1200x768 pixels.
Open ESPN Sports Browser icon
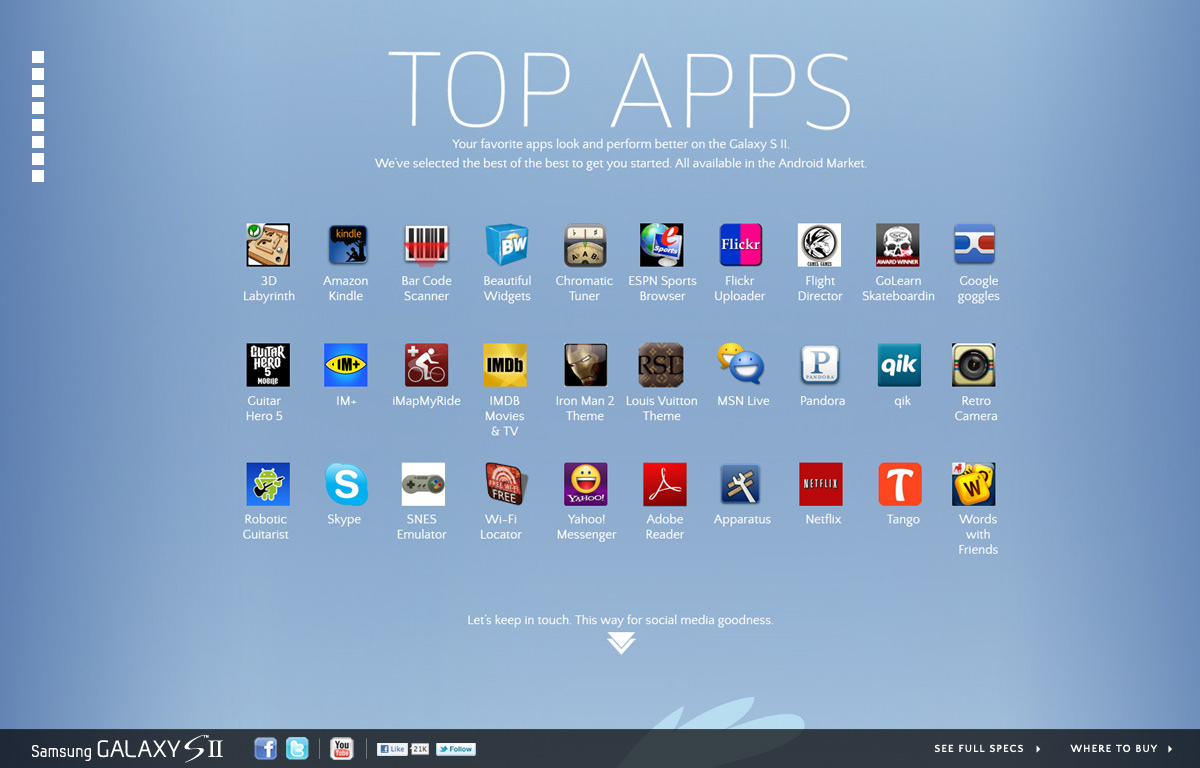(x=662, y=245)
